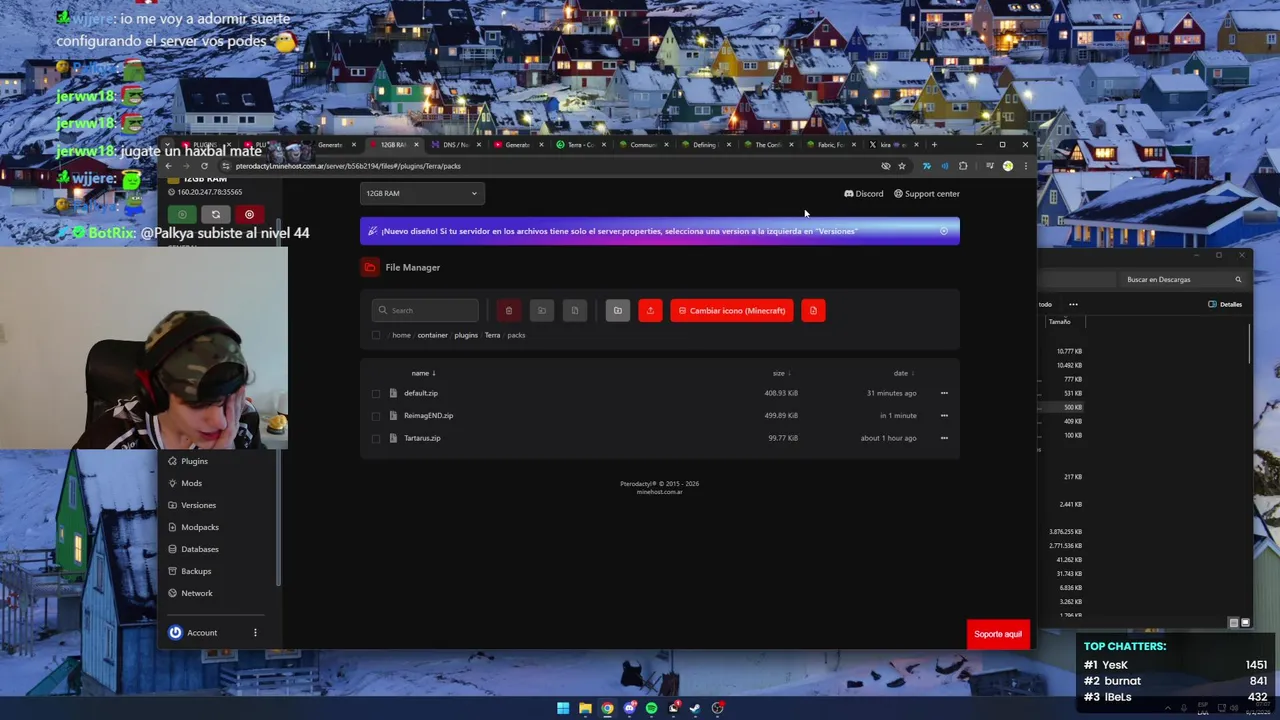
Task: Open Windows Start menu
Action: coord(563,708)
